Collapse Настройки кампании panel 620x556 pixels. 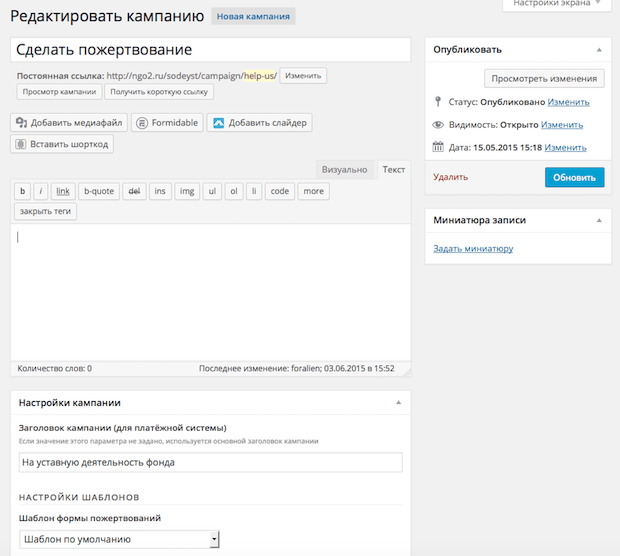pyautogui.click(x=398, y=402)
